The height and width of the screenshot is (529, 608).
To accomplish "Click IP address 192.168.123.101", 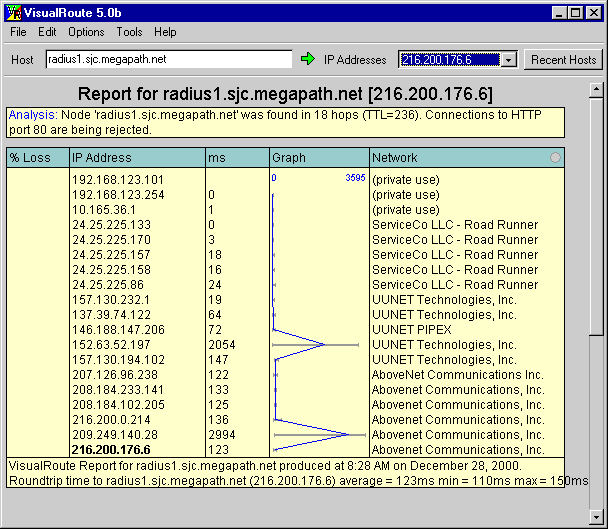I will pos(118,180).
